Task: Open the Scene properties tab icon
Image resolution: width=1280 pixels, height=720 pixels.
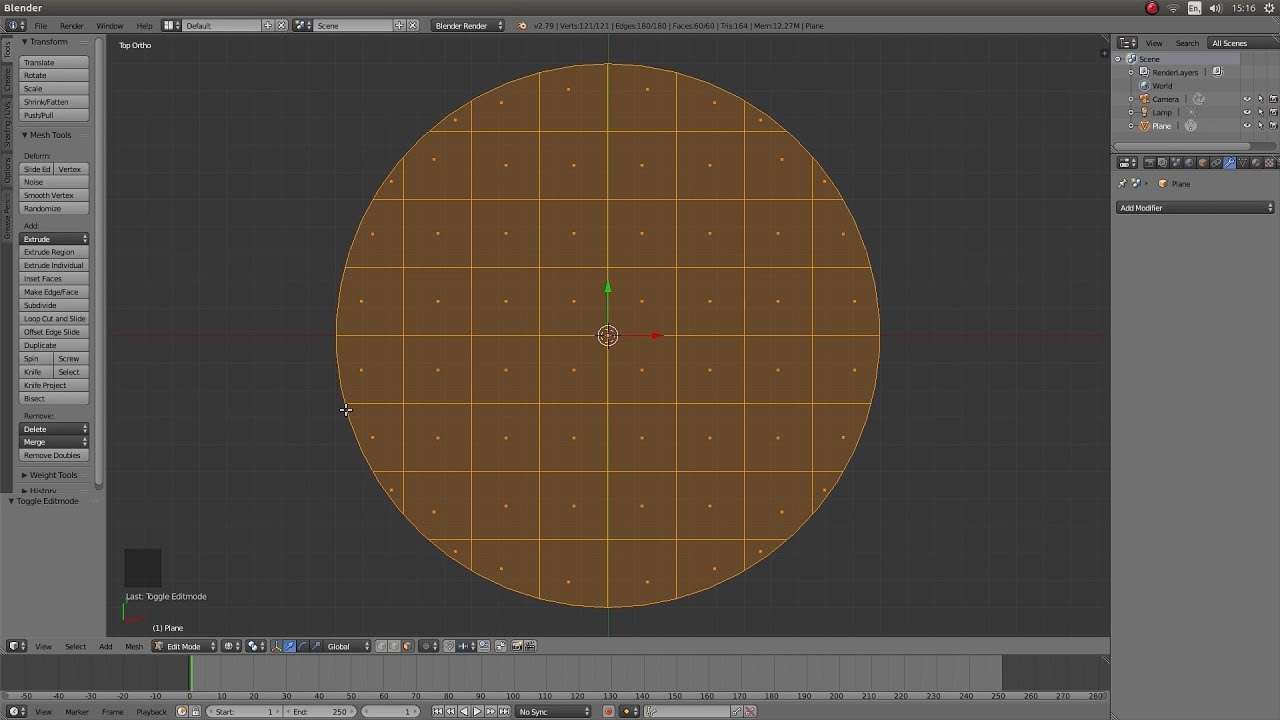Action: click(x=1176, y=162)
